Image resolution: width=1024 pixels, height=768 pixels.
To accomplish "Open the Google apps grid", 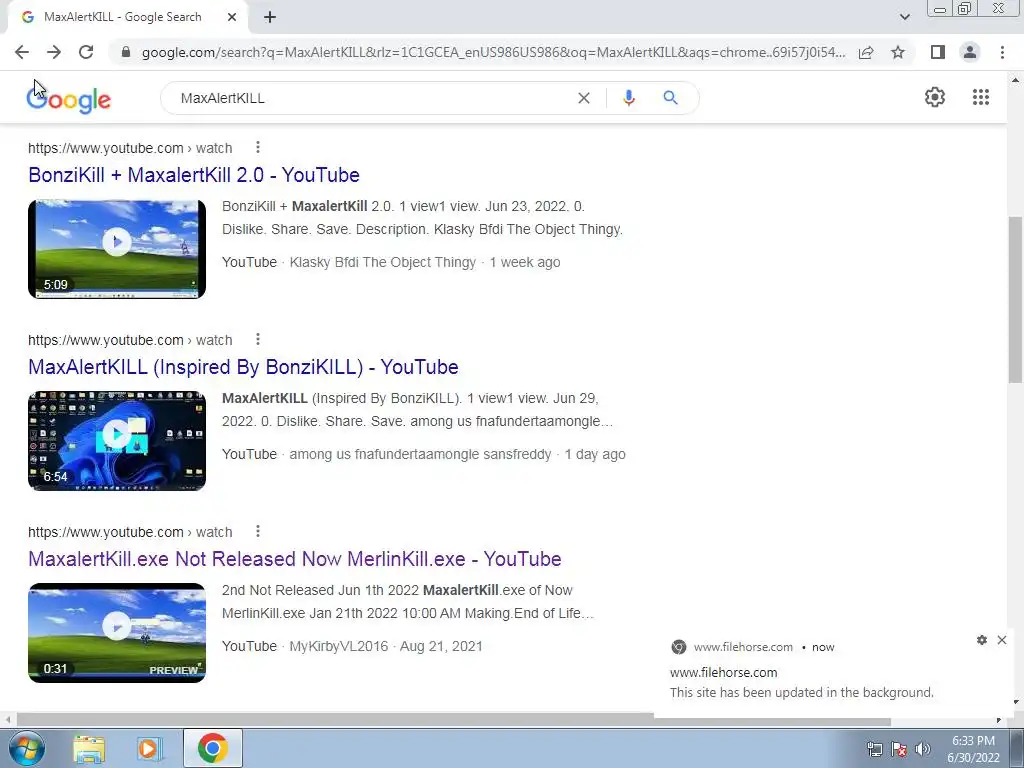I will [x=980, y=97].
